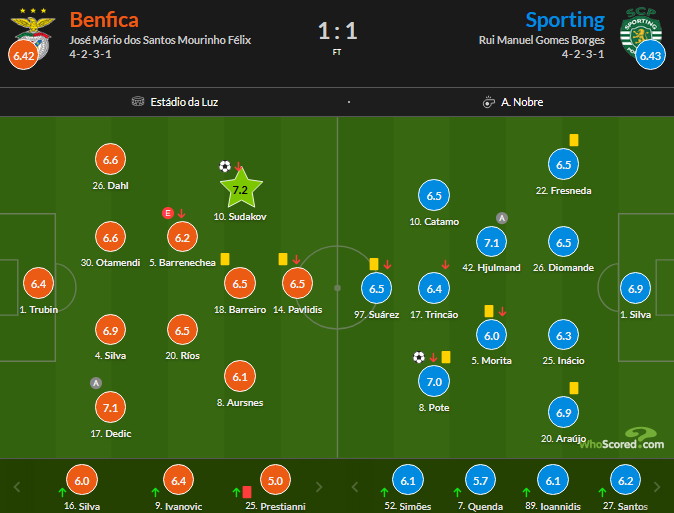Click the assist badge above Hjulmand
The width and height of the screenshot is (674, 513).
click(x=502, y=218)
